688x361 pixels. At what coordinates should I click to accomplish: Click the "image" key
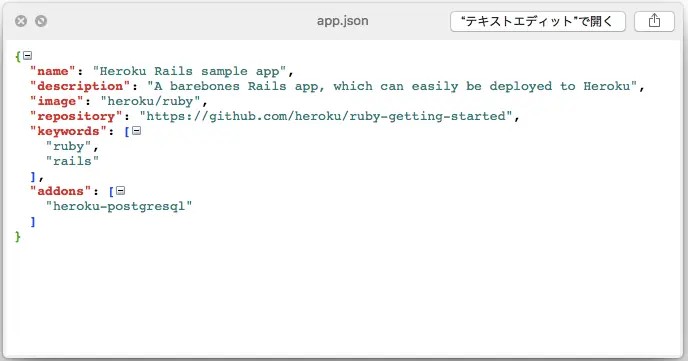click(57, 101)
